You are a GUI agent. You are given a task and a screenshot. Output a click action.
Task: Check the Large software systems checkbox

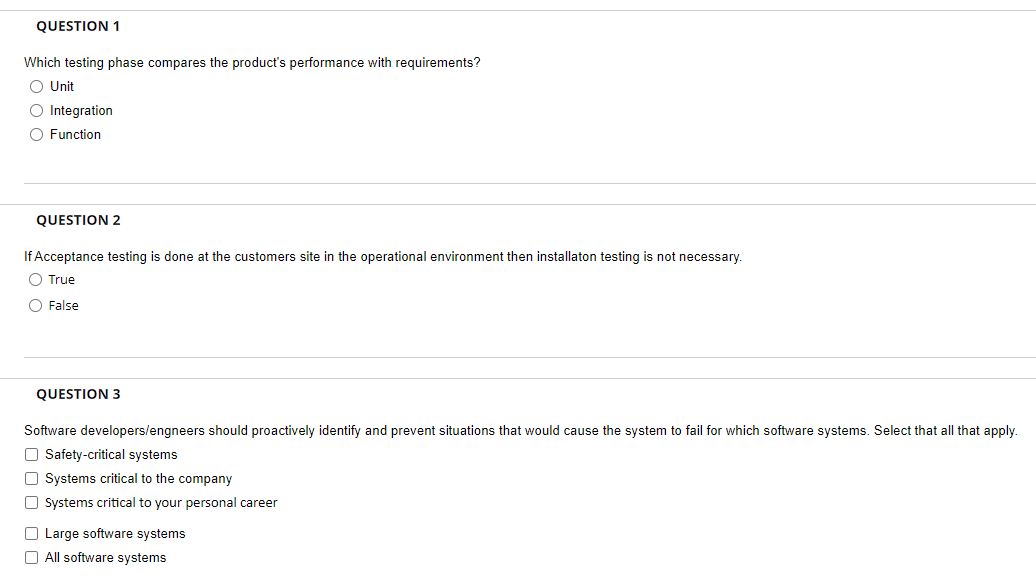(x=31, y=533)
